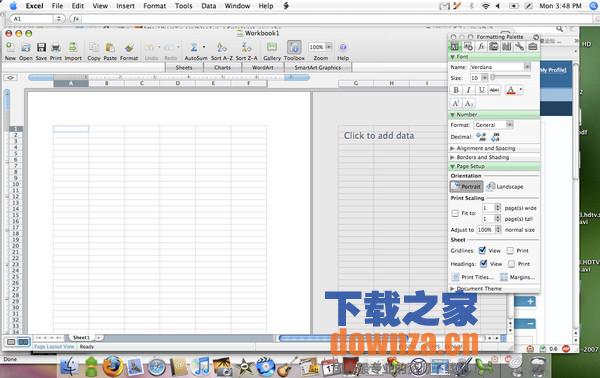Select the SmartArt Graphics gallery tab
The height and width of the screenshot is (378, 600).
318,68
